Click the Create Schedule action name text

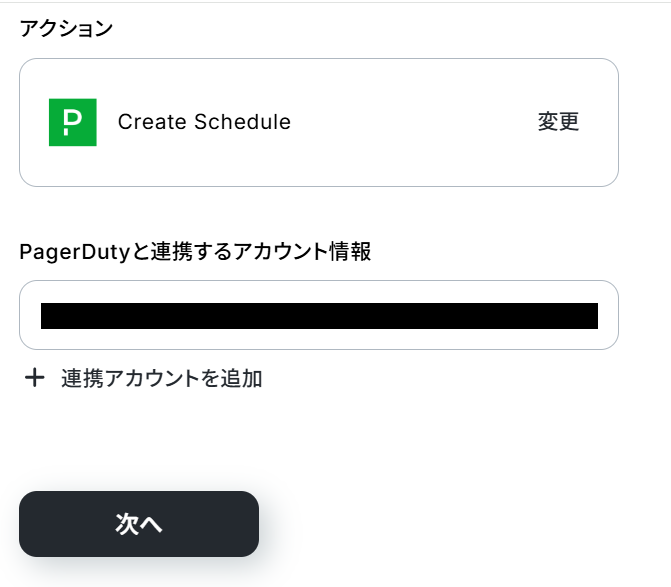point(204,122)
